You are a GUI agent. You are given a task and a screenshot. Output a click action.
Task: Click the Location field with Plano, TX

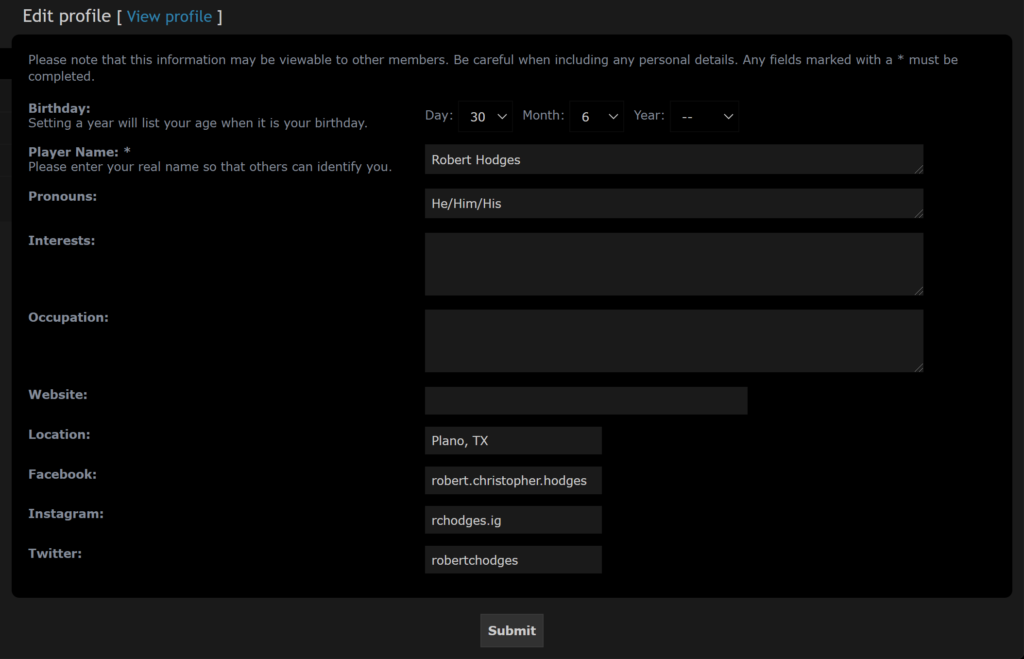(x=513, y=441)
